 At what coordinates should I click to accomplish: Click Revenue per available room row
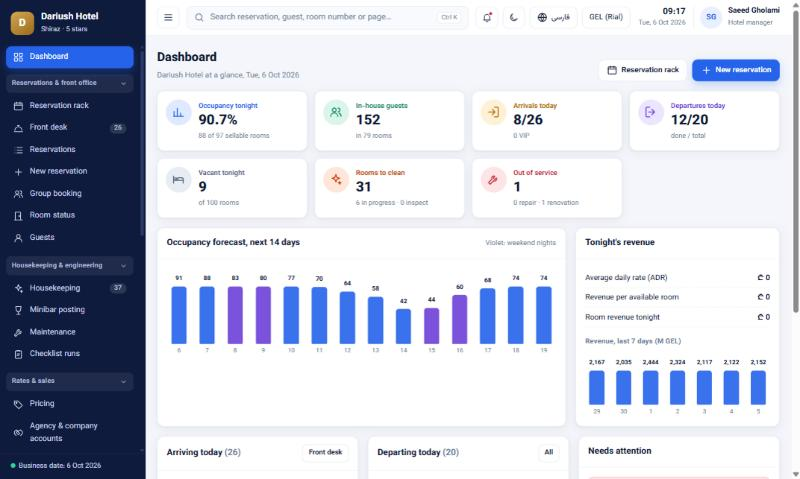pos(678,297)
